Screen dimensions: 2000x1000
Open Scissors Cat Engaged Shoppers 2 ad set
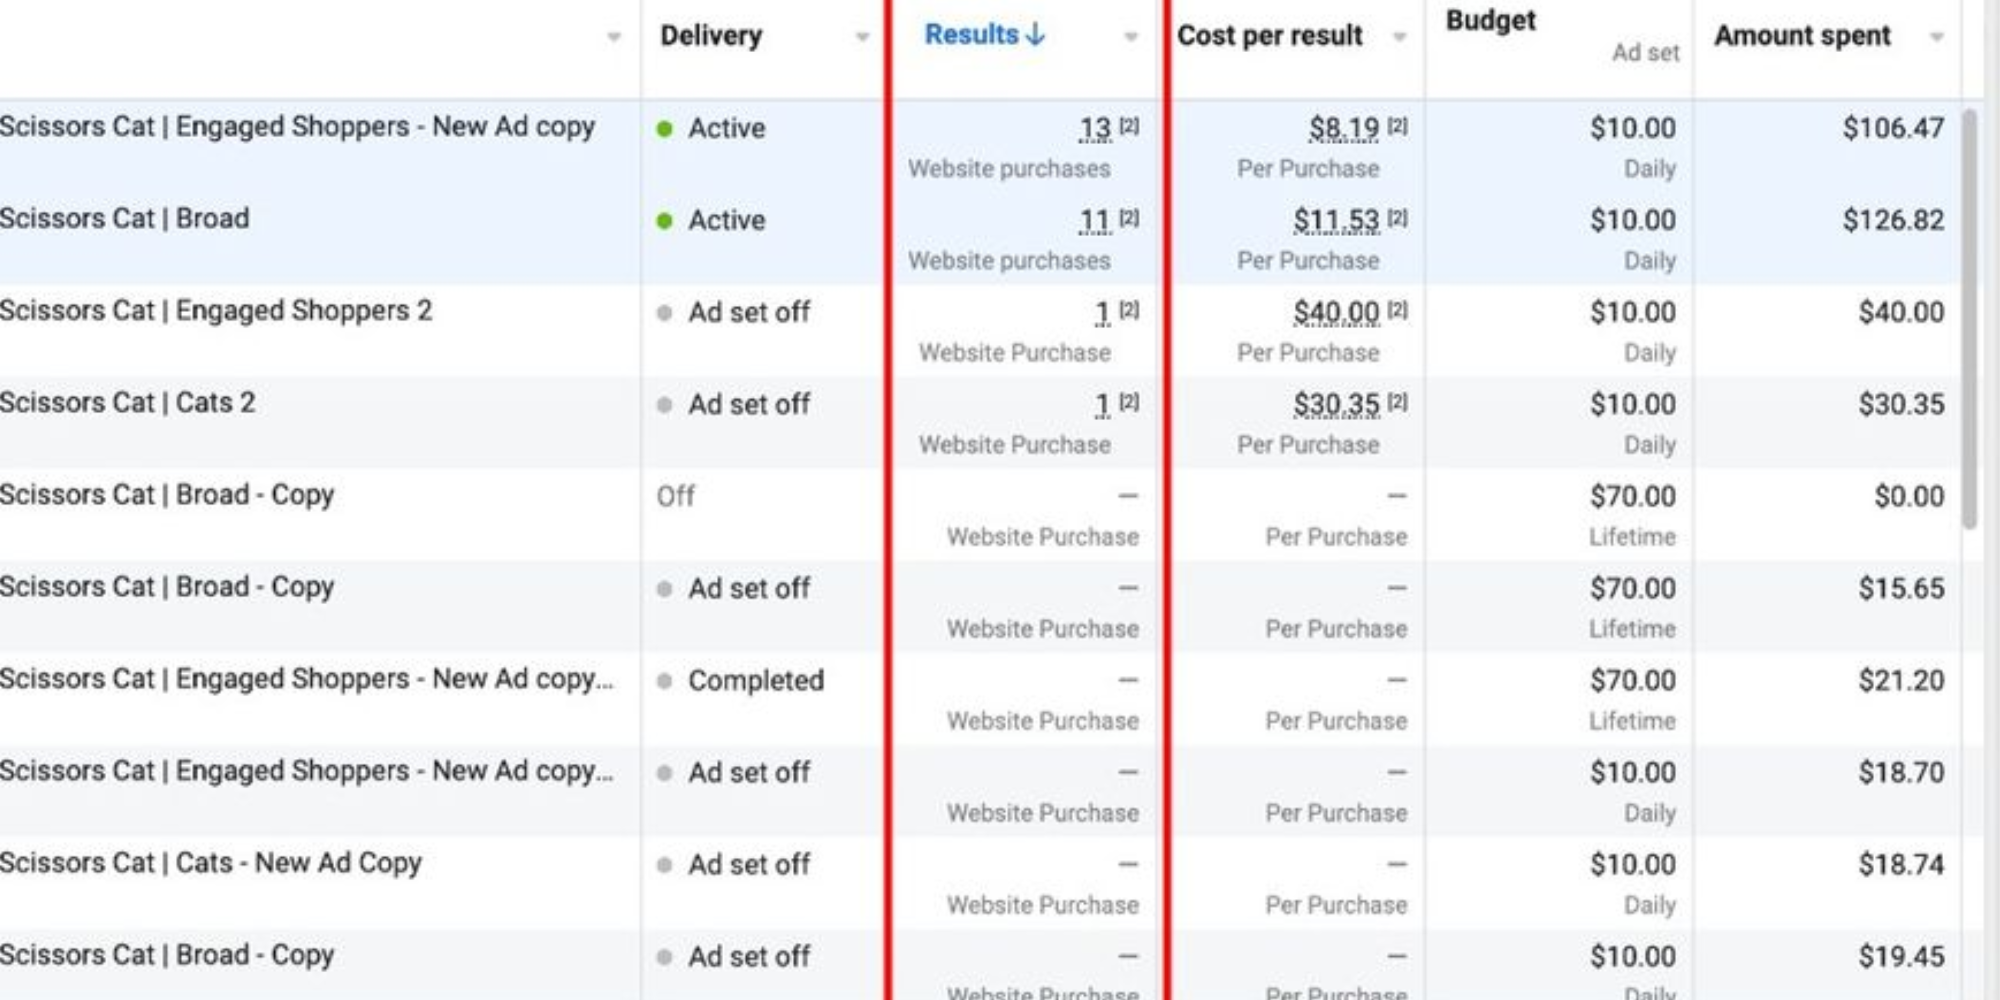tap(216, 311)
